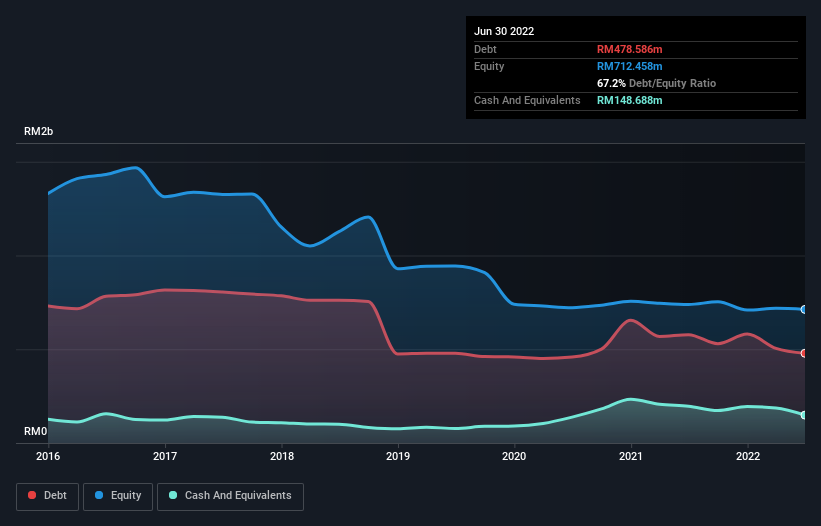The image size is (821, 526).
Task: Click the Jun 30 2022 tooltip date
Action: click(x=504, y=31)
